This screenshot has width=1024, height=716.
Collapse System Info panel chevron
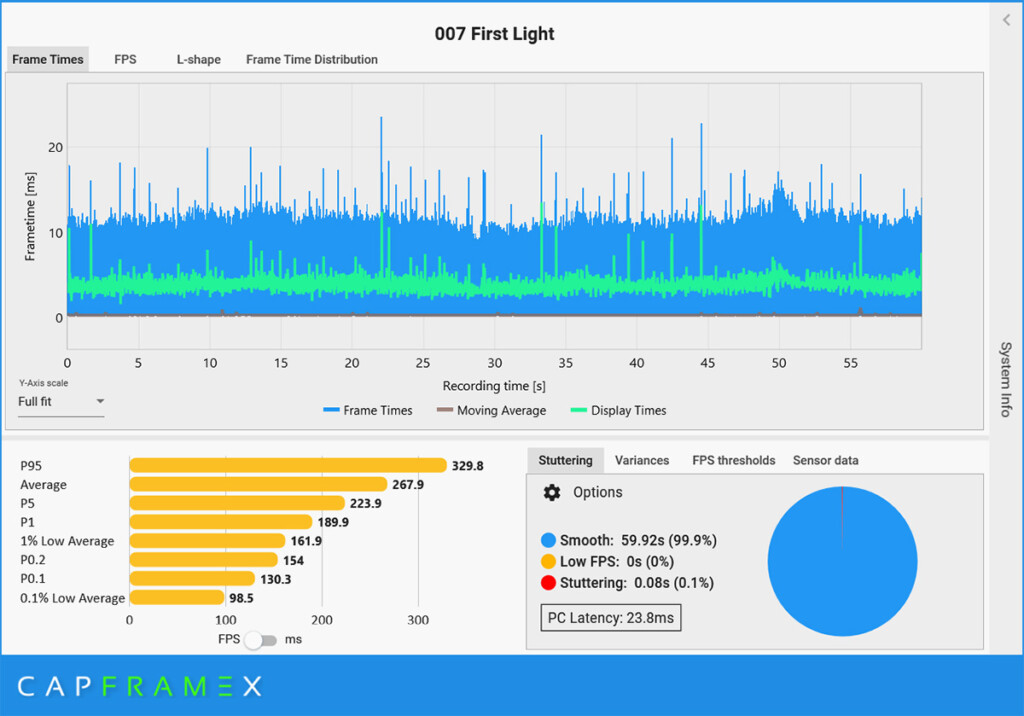click(1006, 20)
